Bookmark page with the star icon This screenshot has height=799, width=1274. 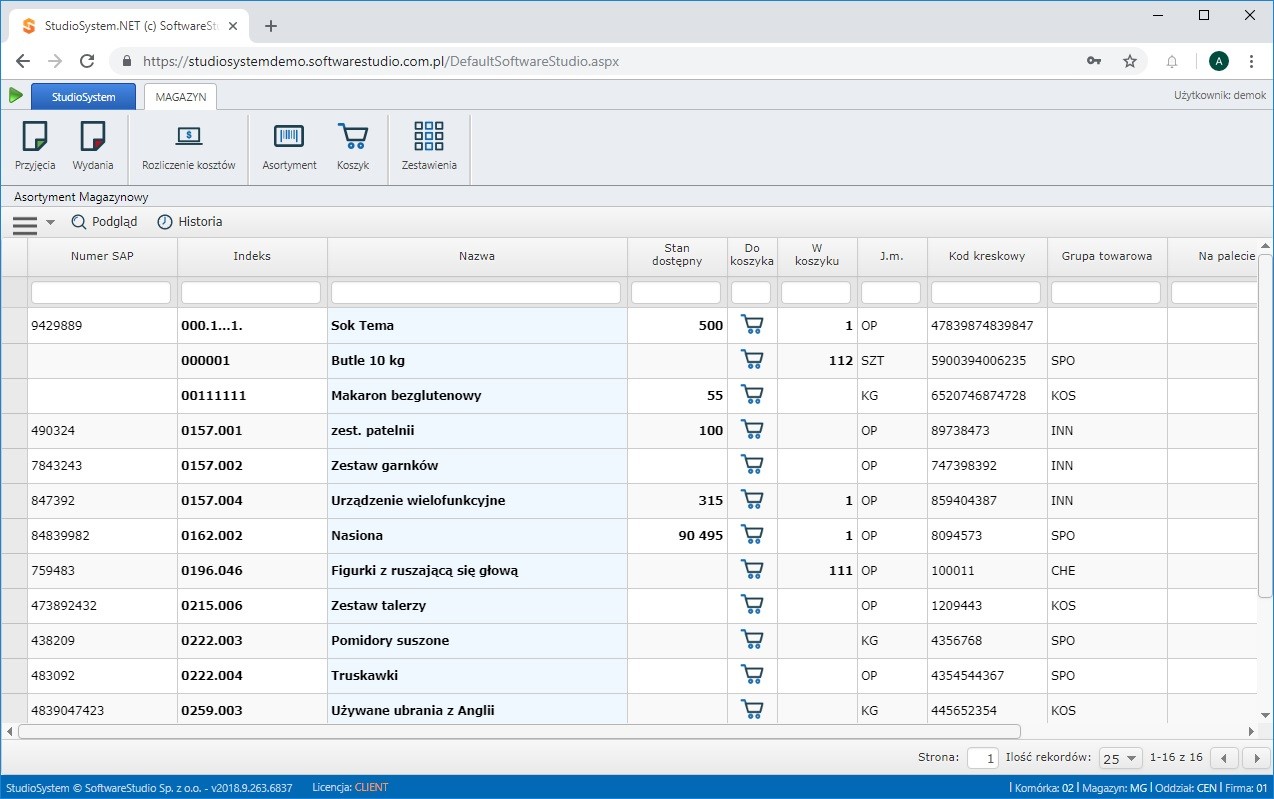tap(1130, 61)
